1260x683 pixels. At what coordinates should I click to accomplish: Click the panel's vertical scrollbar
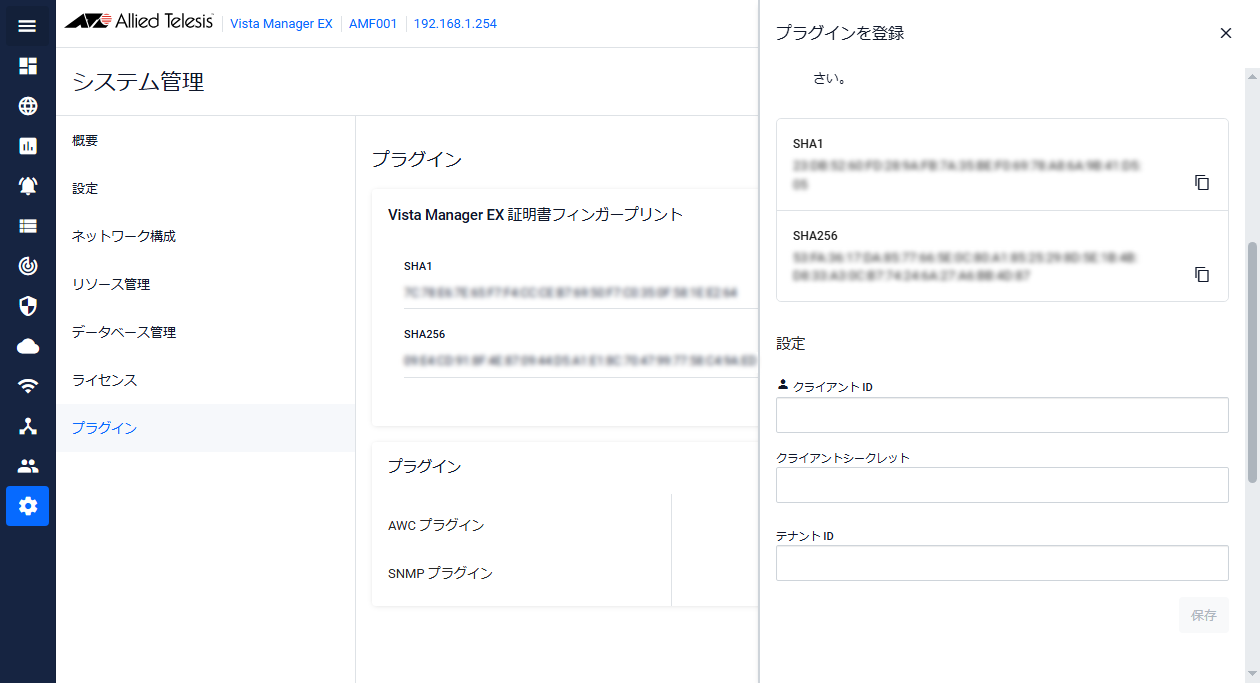(x=1251, y=360)
